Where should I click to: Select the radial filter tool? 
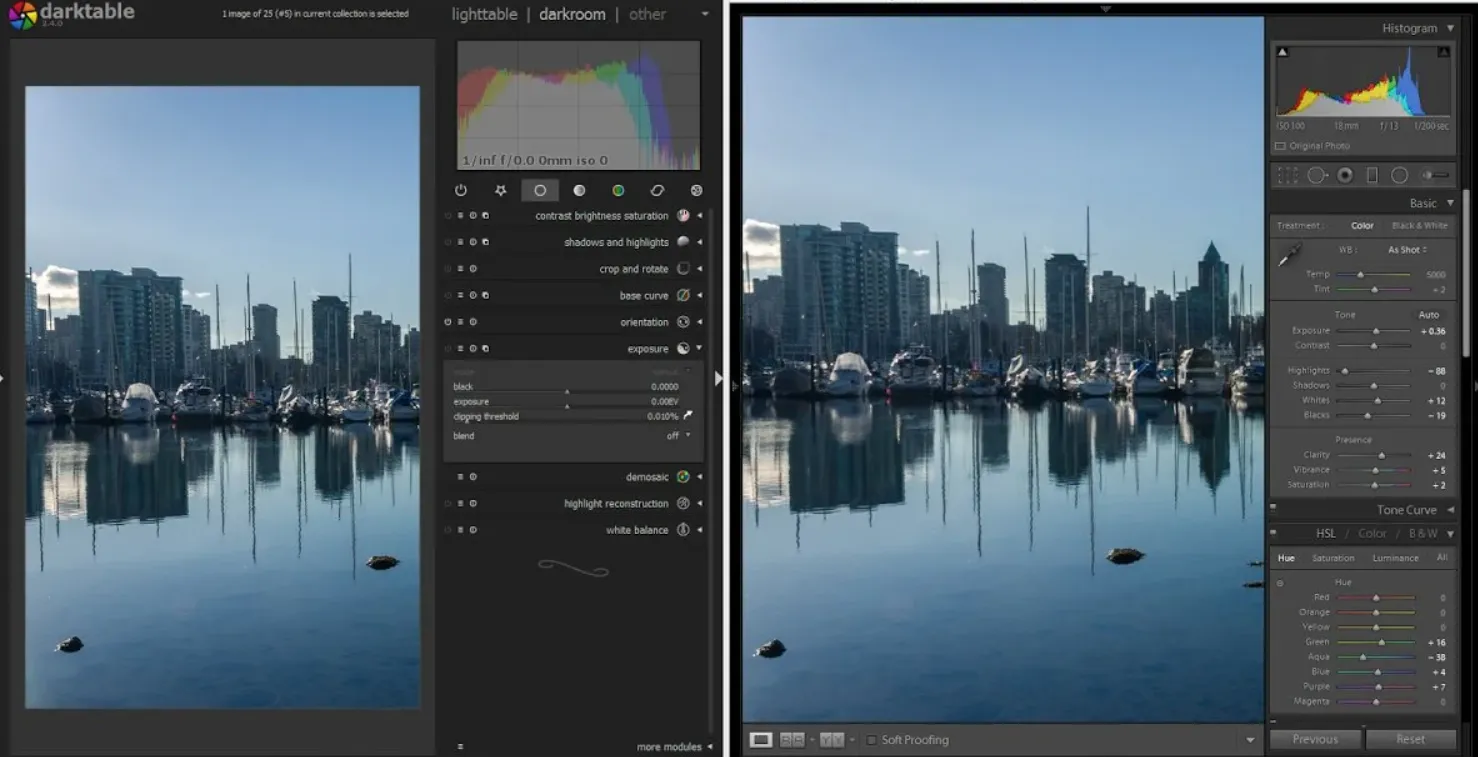[x=1399, y=175]
